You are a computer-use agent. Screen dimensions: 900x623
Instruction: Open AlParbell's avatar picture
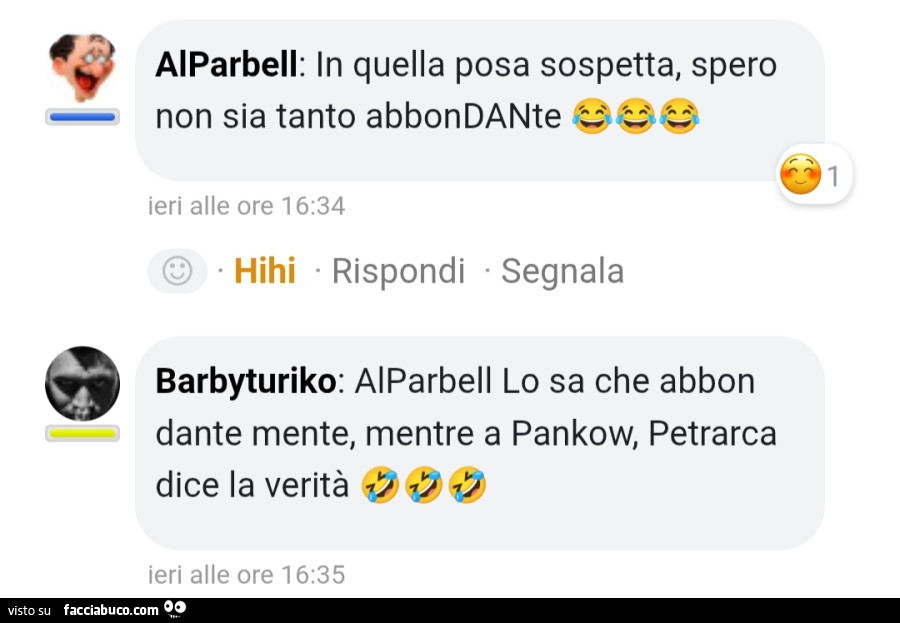coord(83,67)
